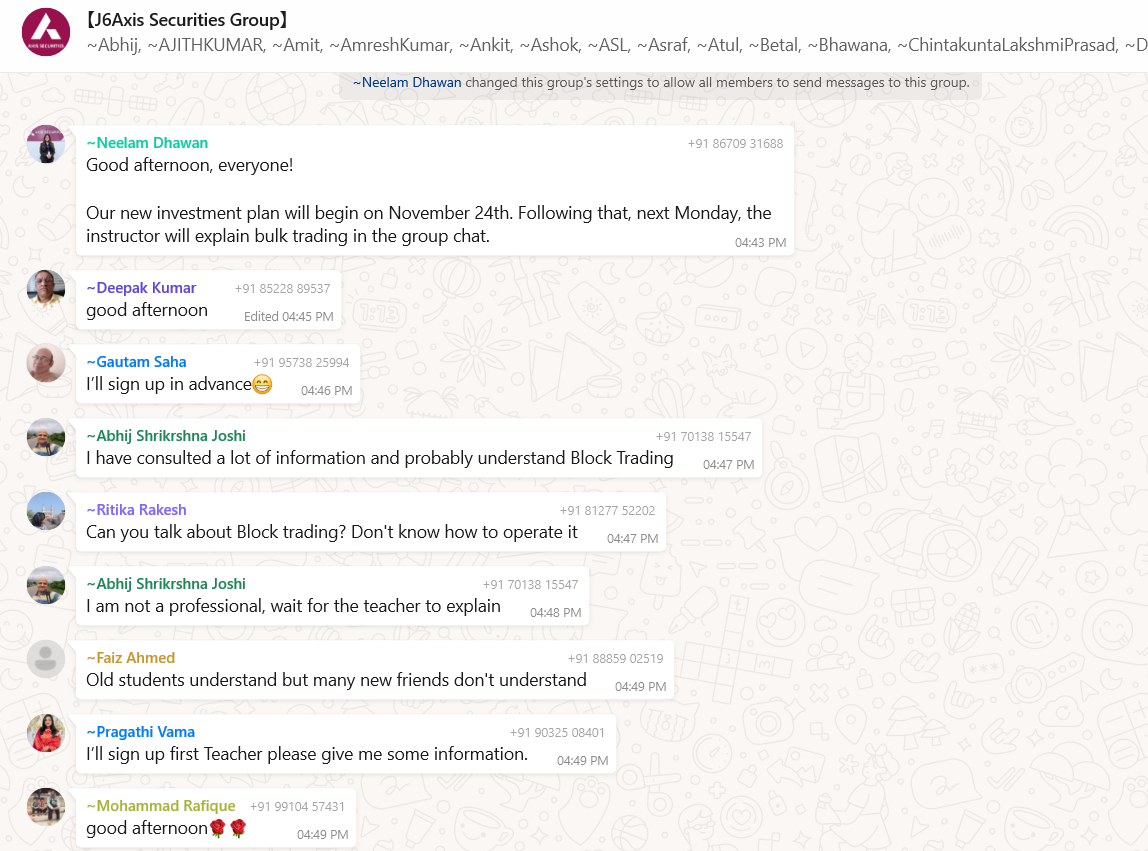Click Pragathi Vama's sender name
Screen dimensions: 1148x851
140,732
